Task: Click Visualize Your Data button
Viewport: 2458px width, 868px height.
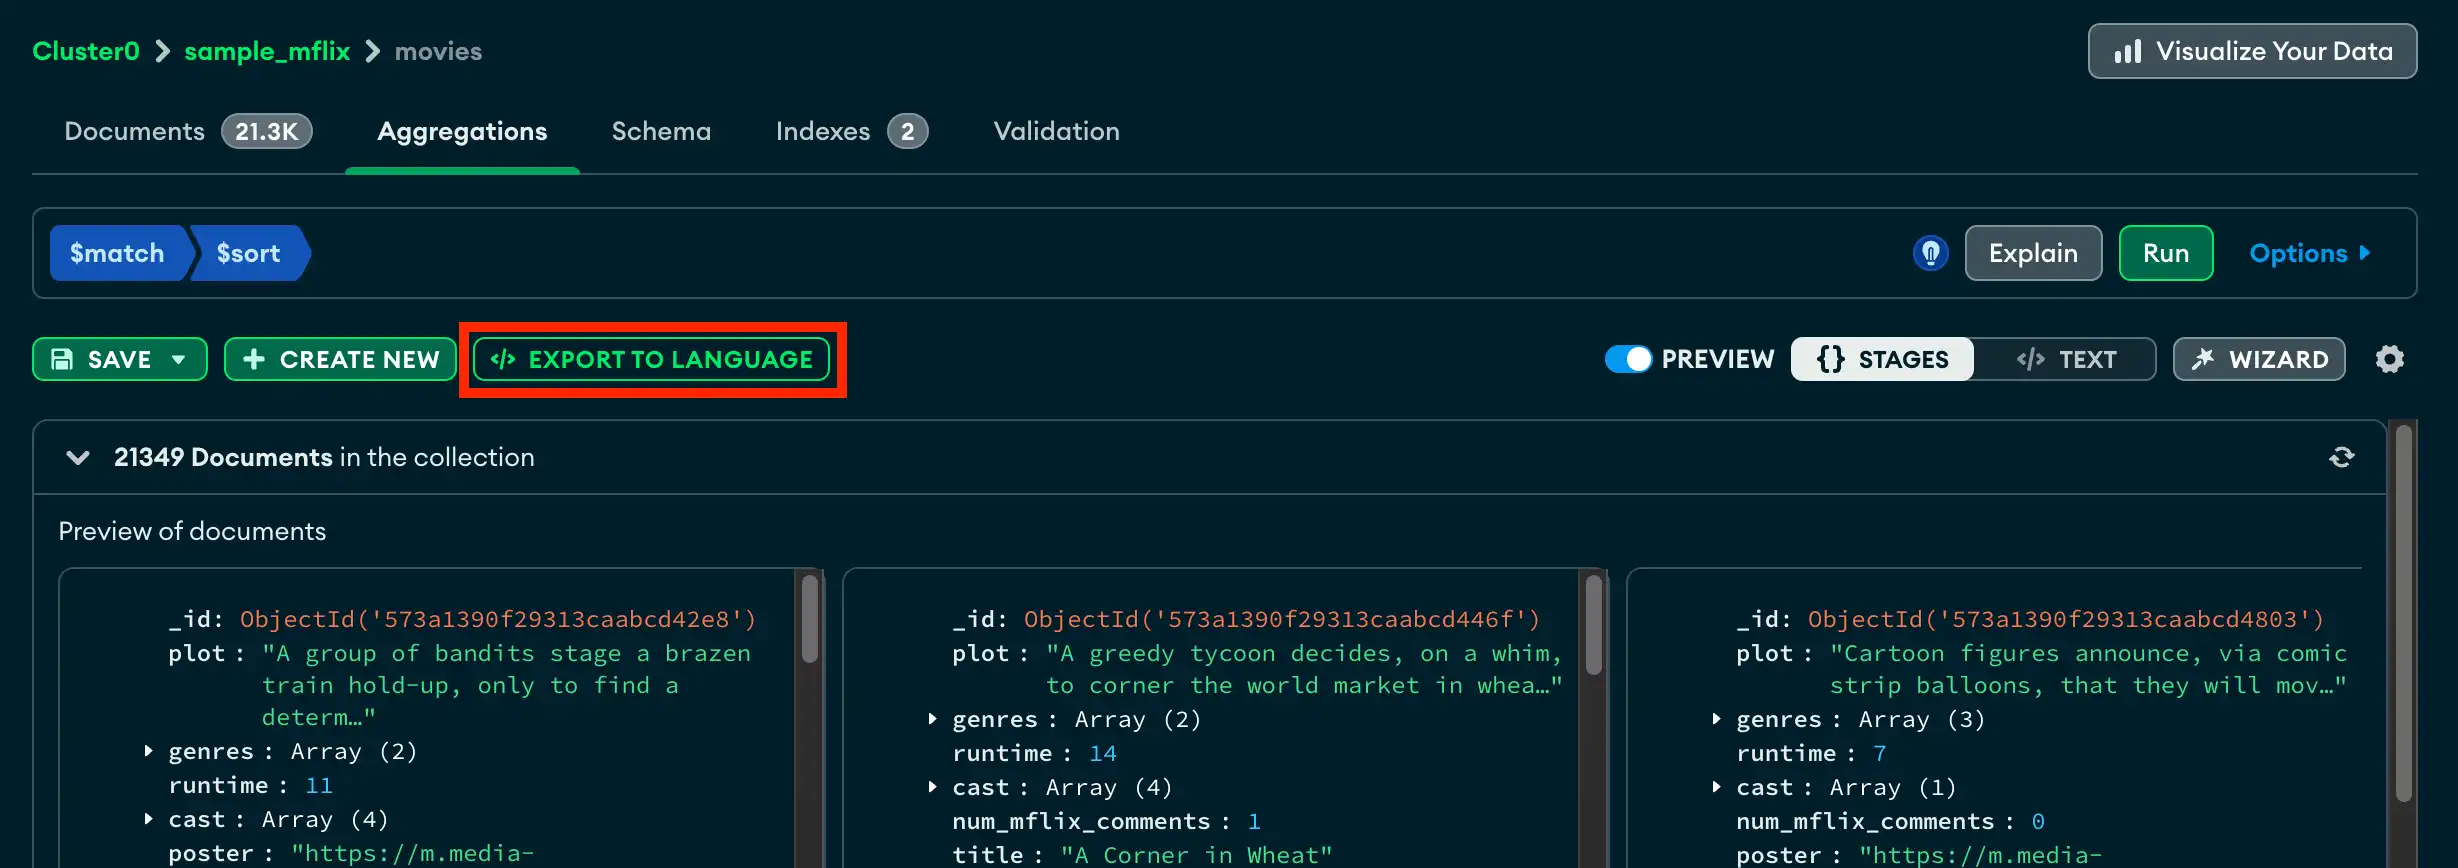Action: pyautogui.click(x=2252, y=51)
